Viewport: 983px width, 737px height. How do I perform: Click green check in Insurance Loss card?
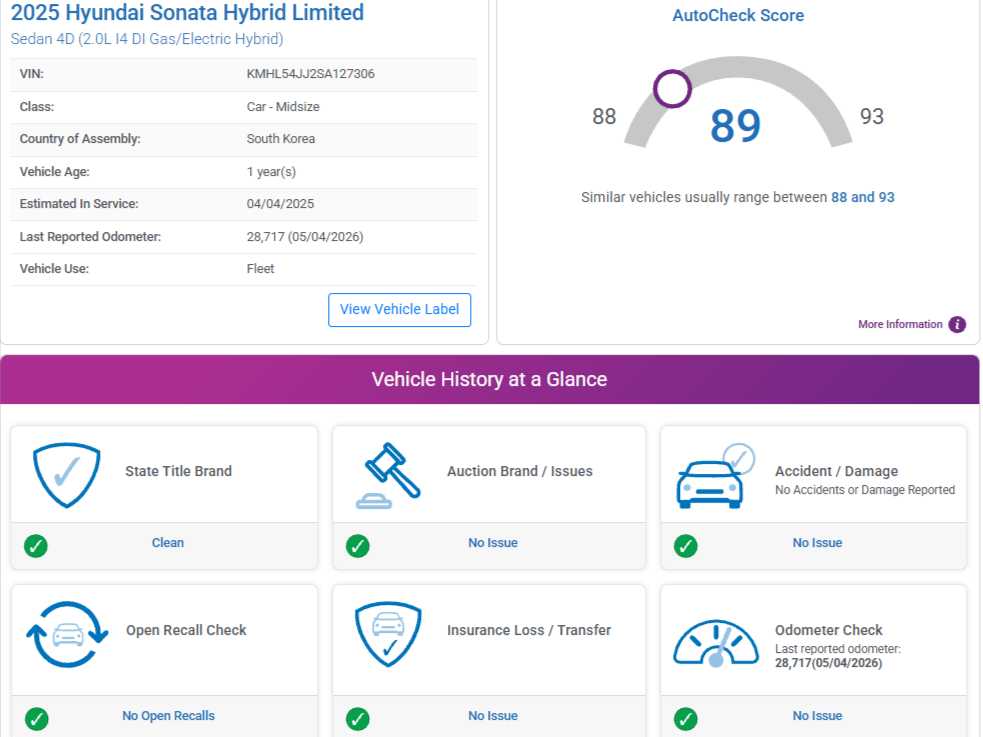357,719
